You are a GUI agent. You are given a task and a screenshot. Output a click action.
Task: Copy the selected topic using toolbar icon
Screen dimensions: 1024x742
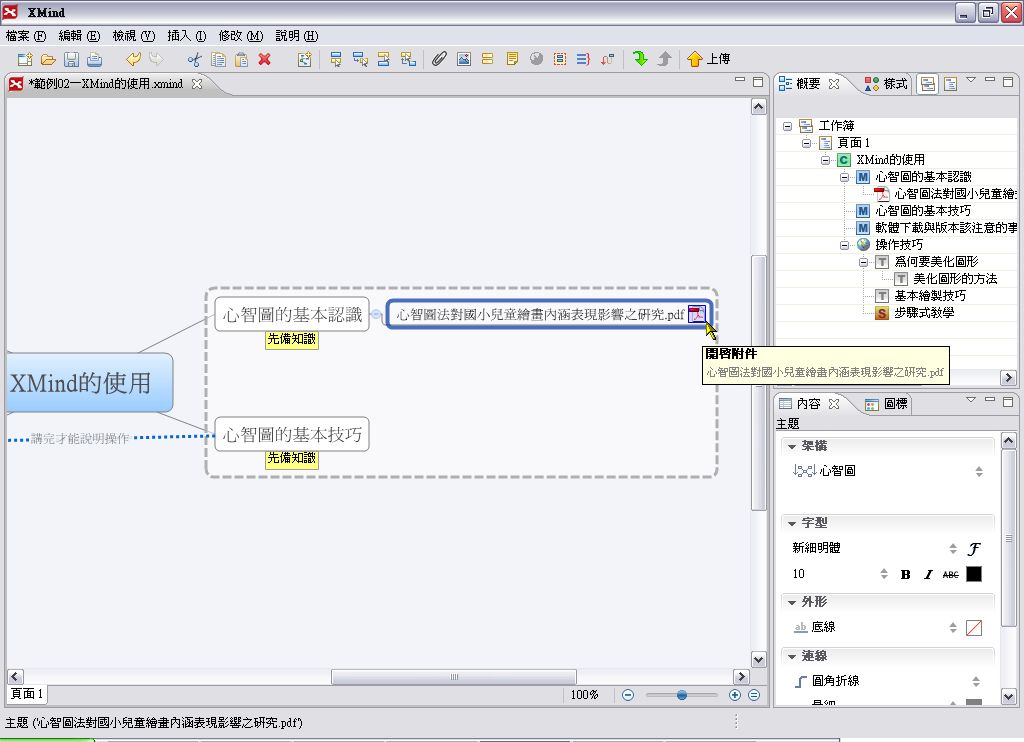(x=218, y=59)
